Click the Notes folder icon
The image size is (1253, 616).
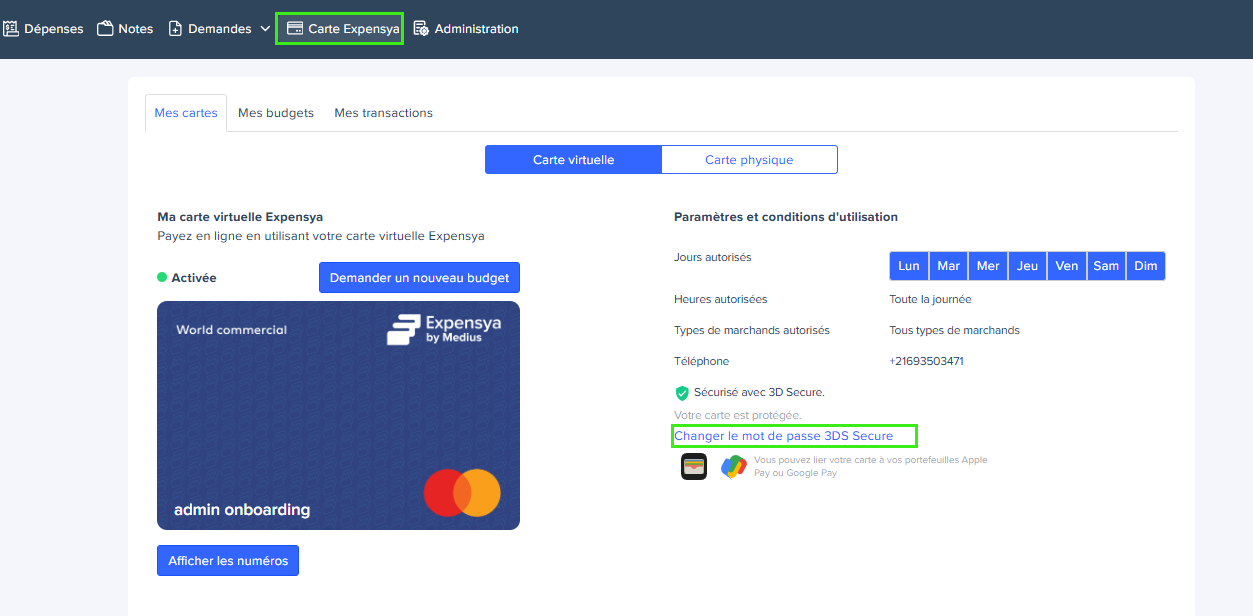pyautogui.click(x=105, y=29)
